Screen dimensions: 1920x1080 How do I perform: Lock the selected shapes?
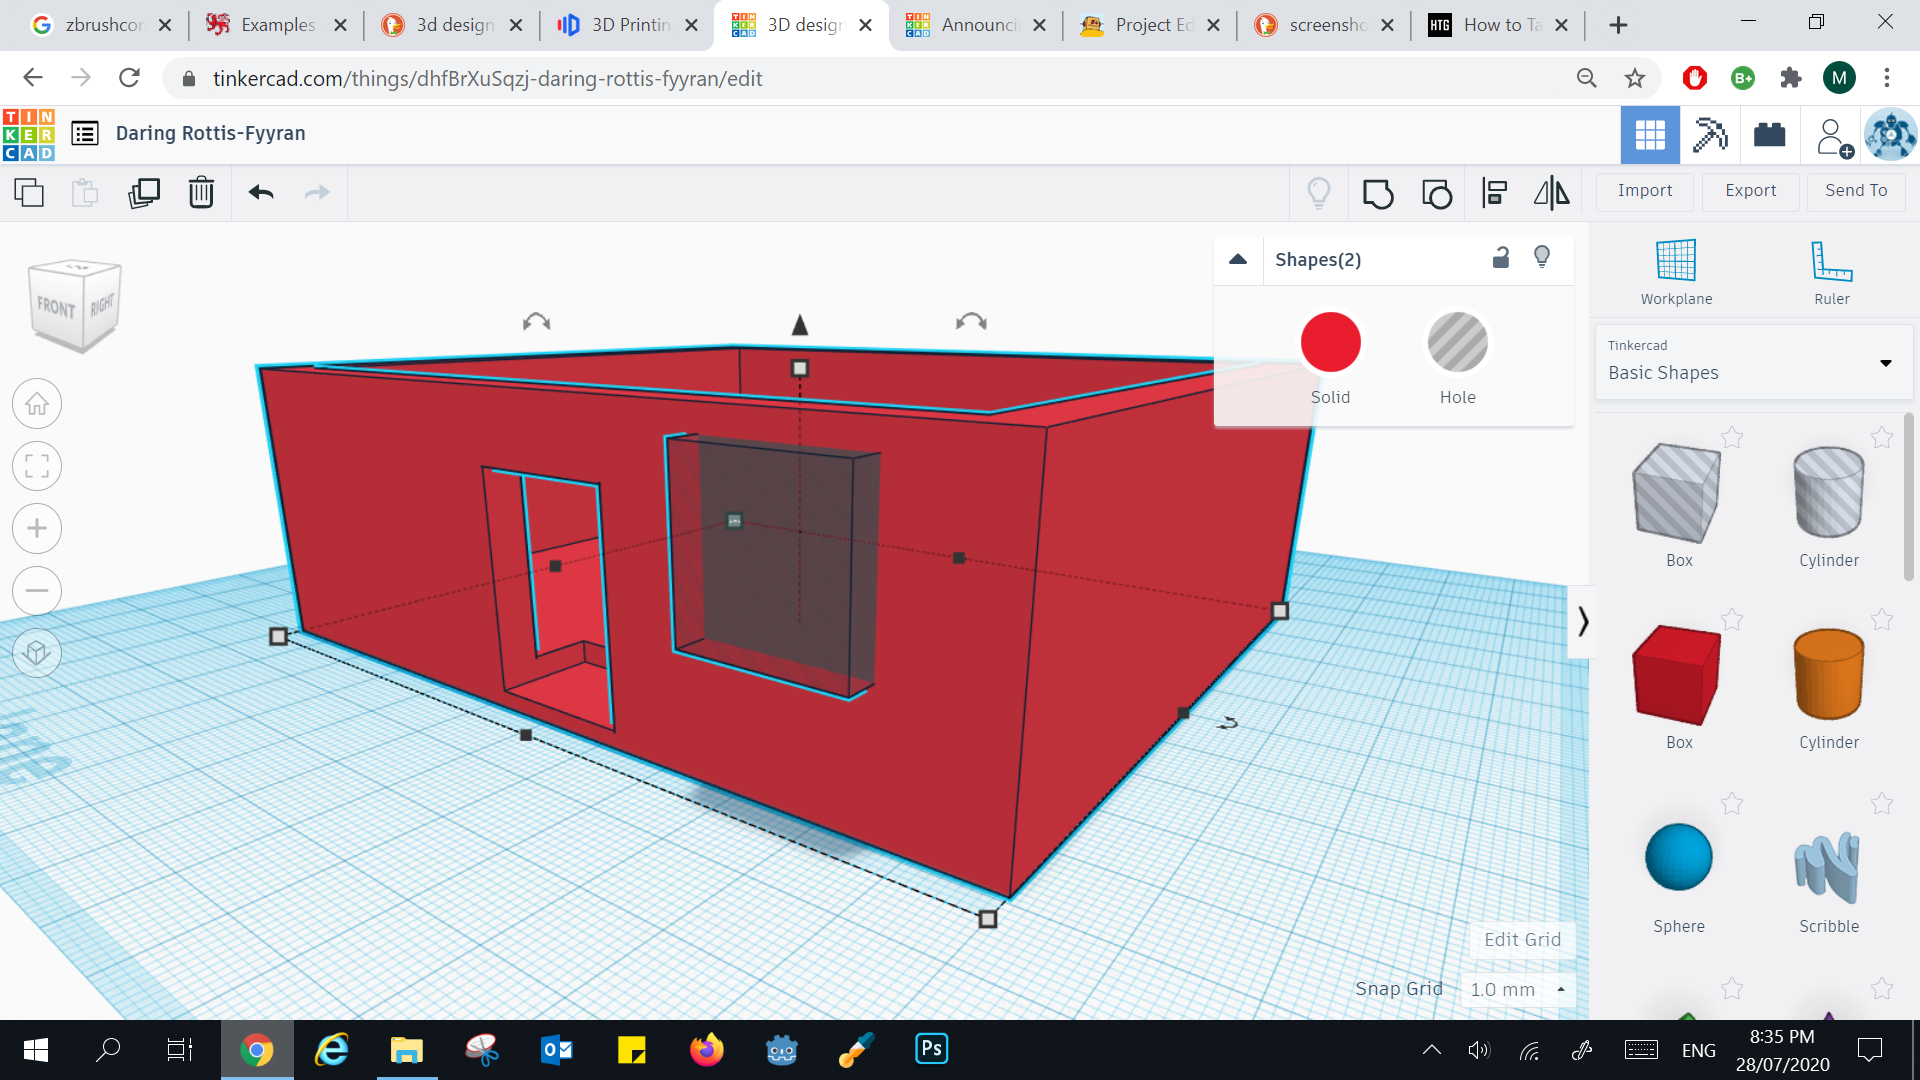coord(1500,258)
